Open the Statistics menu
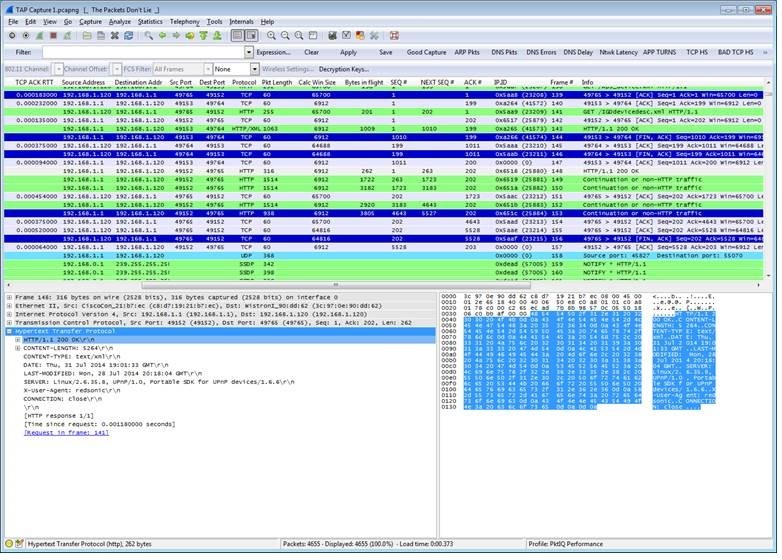 coord(150,21)
